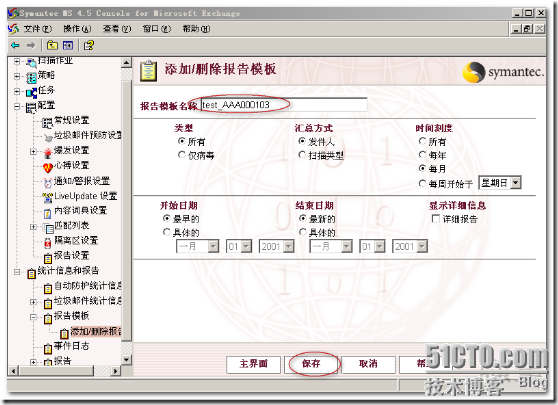Open start date year dropdown 2001
Viewport: 558px width, 405px height.
289,246
